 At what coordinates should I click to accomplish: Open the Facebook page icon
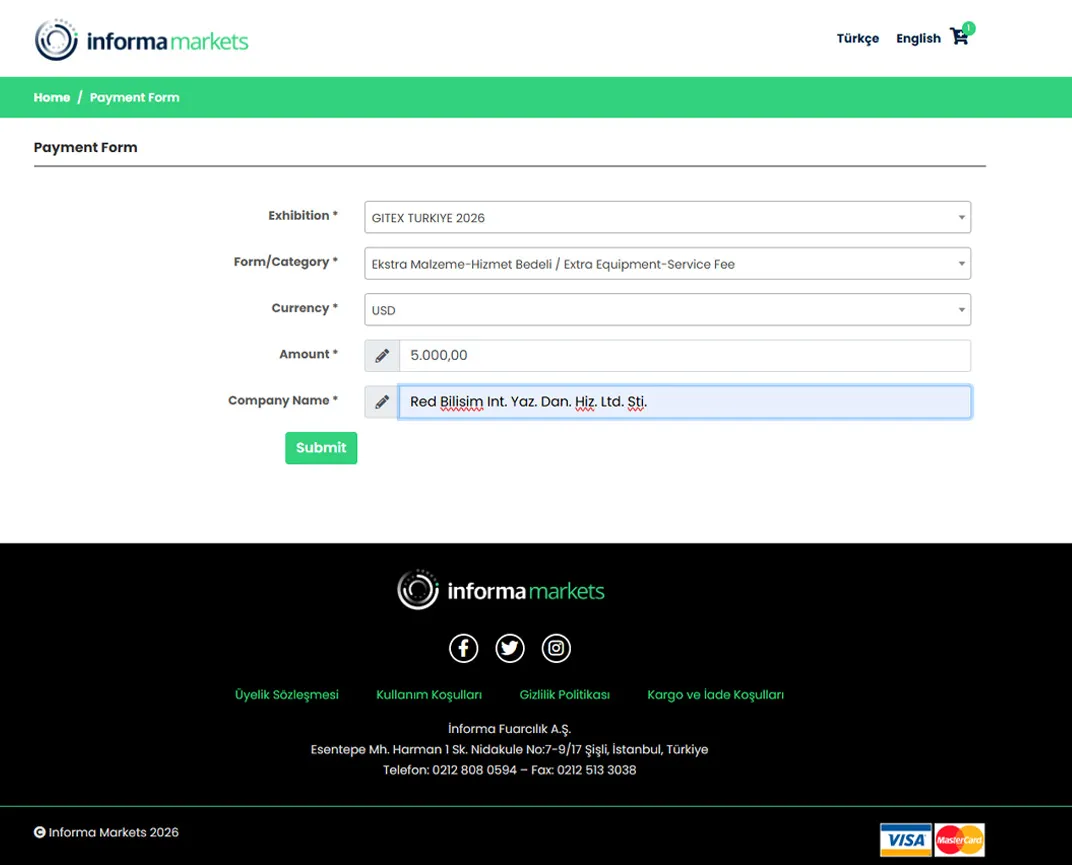pyautogui.click(x=464, y=648)
